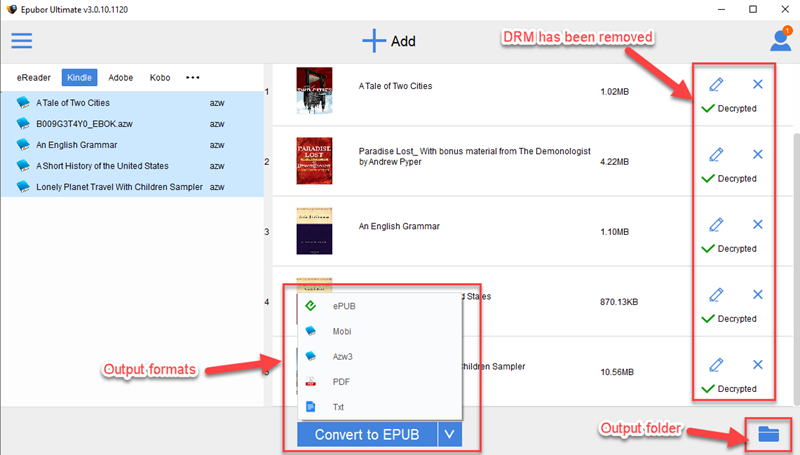The width and height of the screenshot is (800, 455).
Task: Click book icon beside A Short History
Action: tap(23, 166)
